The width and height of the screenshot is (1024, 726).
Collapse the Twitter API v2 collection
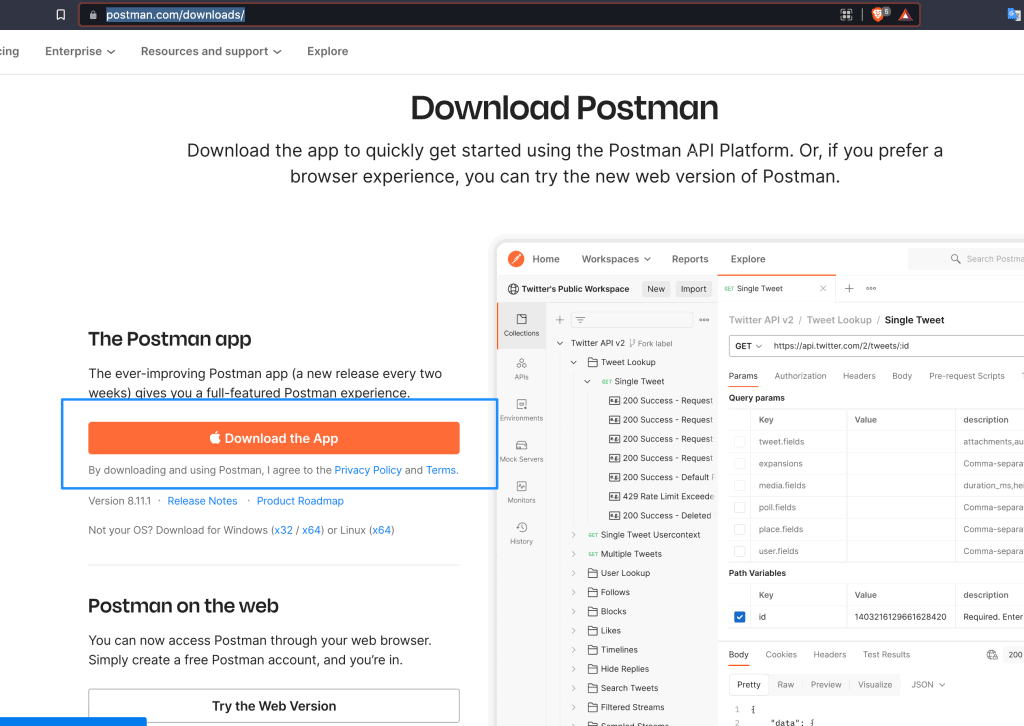[x=560, y=343]
